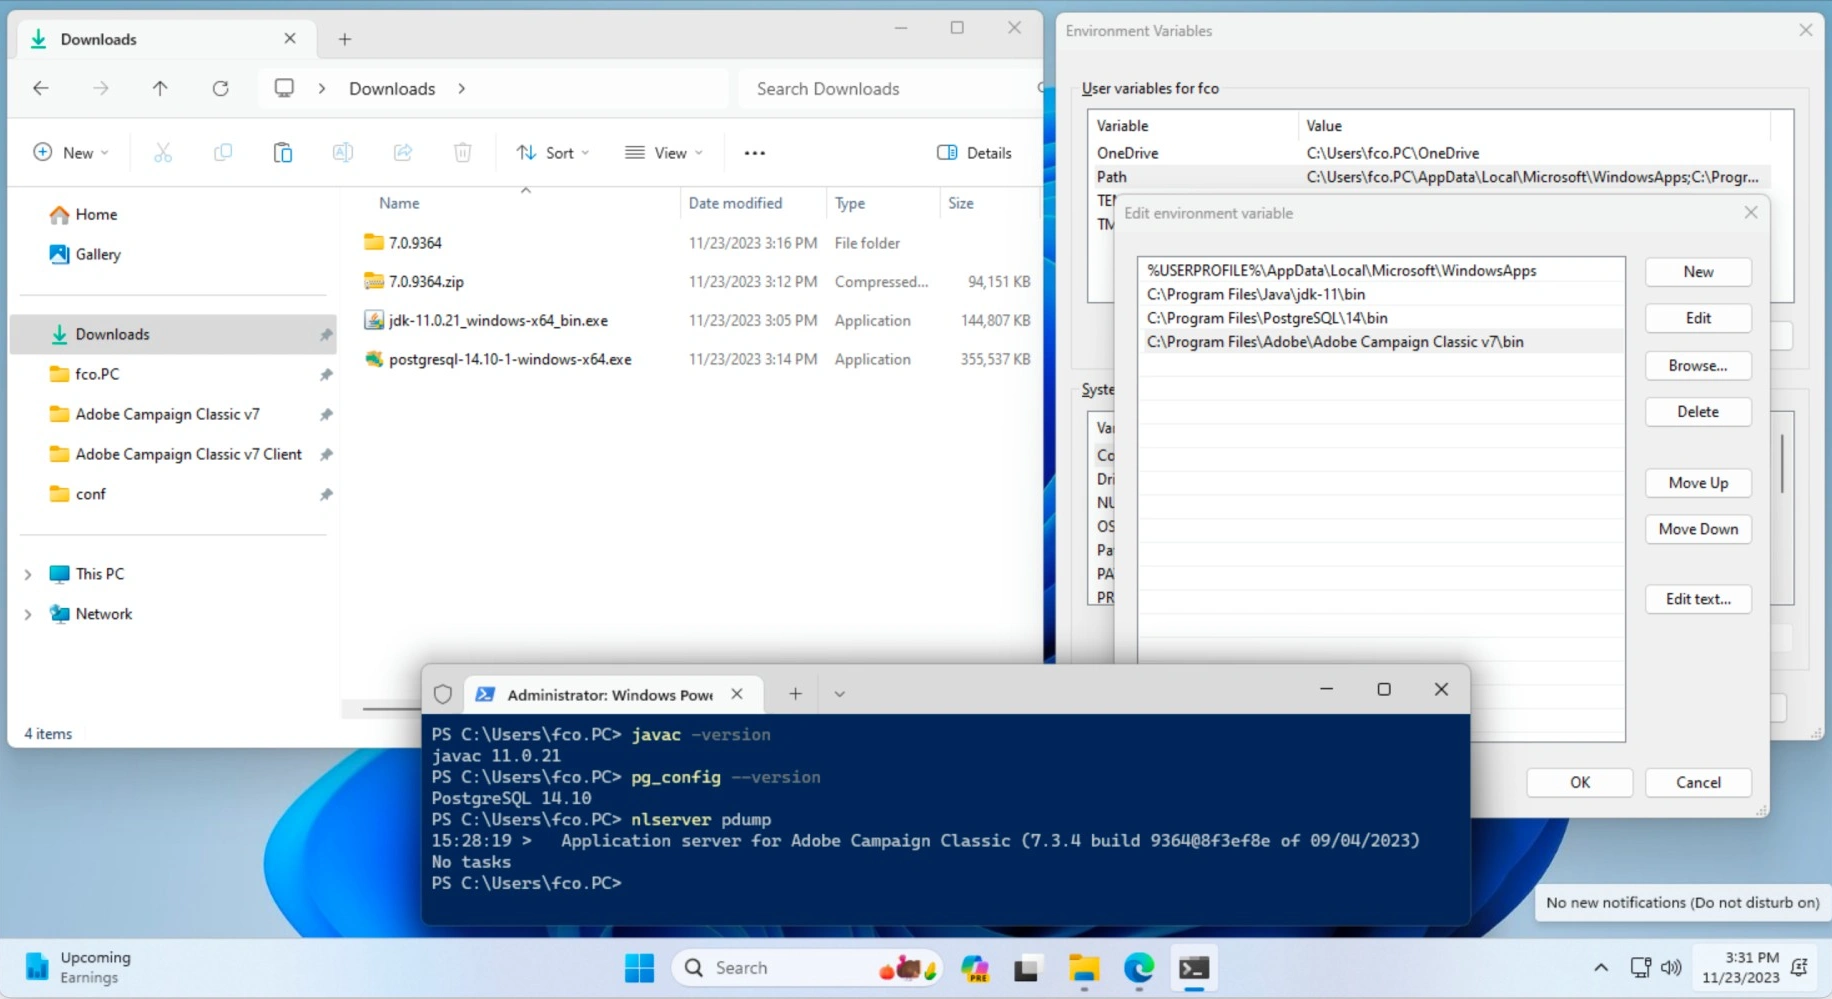Expand the Network tree node
Image resolution: width=1832 pixels, height=999 pixels.
pyautogui.click(x=28, y=614)
